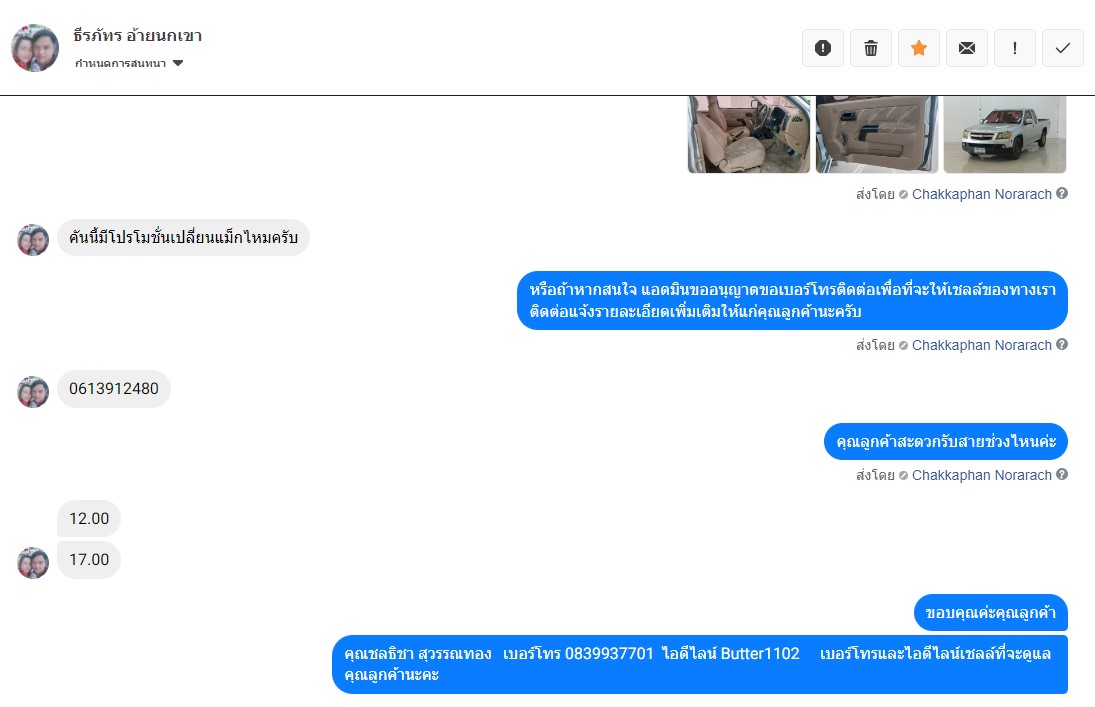Open the assign conversation dropdown arrow
Image resolution: width=1095 pixels, height=707 pixels.
point(178,63)
